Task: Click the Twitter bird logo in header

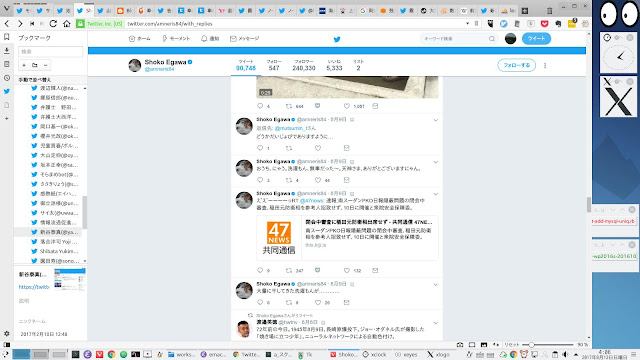Action: click(x=337, y=39)
